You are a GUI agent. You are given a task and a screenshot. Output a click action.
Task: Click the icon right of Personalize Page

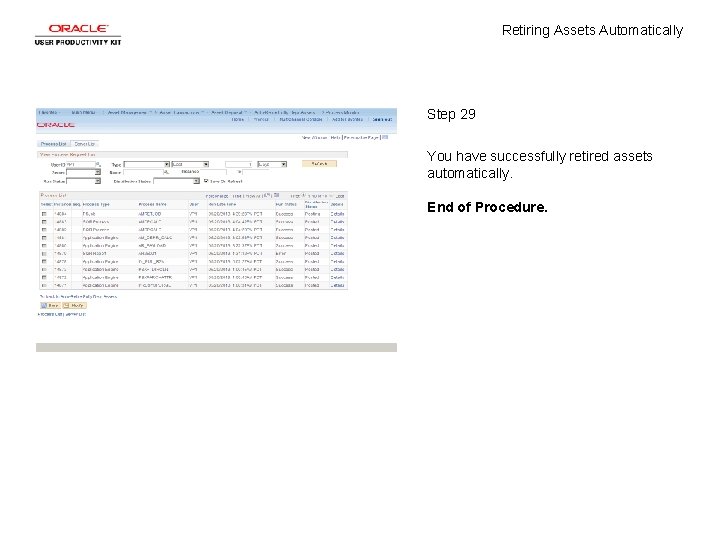coord(385,137)
